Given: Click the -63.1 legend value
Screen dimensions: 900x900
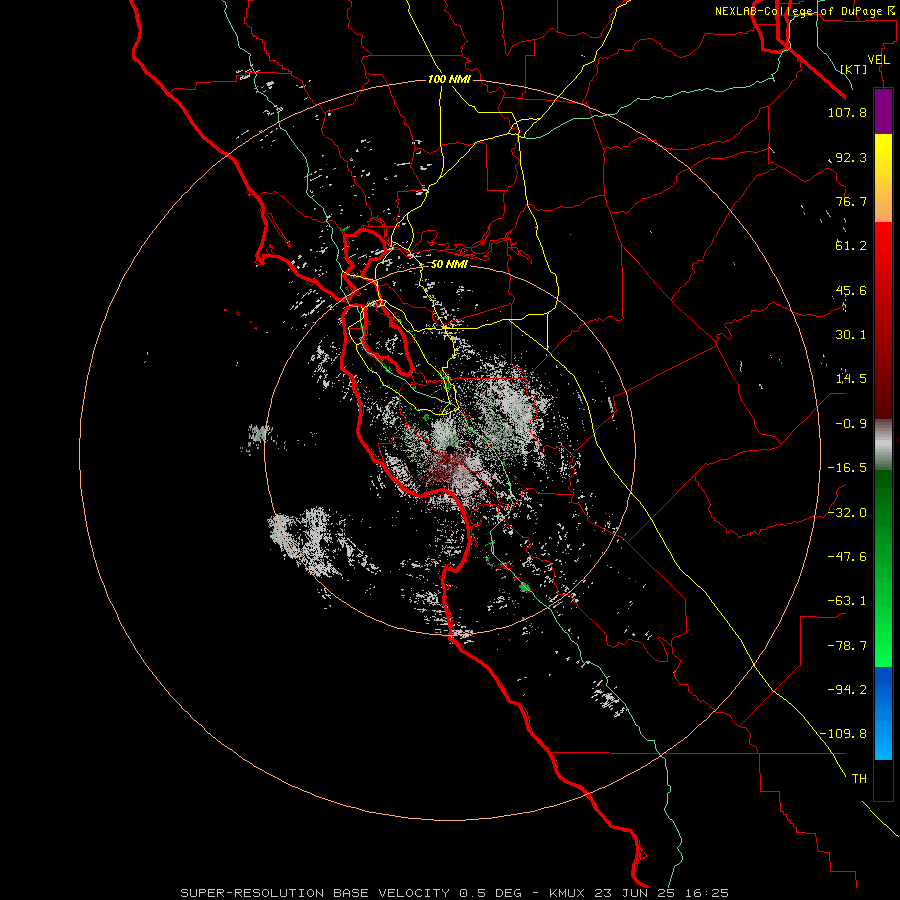Looking at the screenshot, I should pyautogui.click(x=847, y=601).
